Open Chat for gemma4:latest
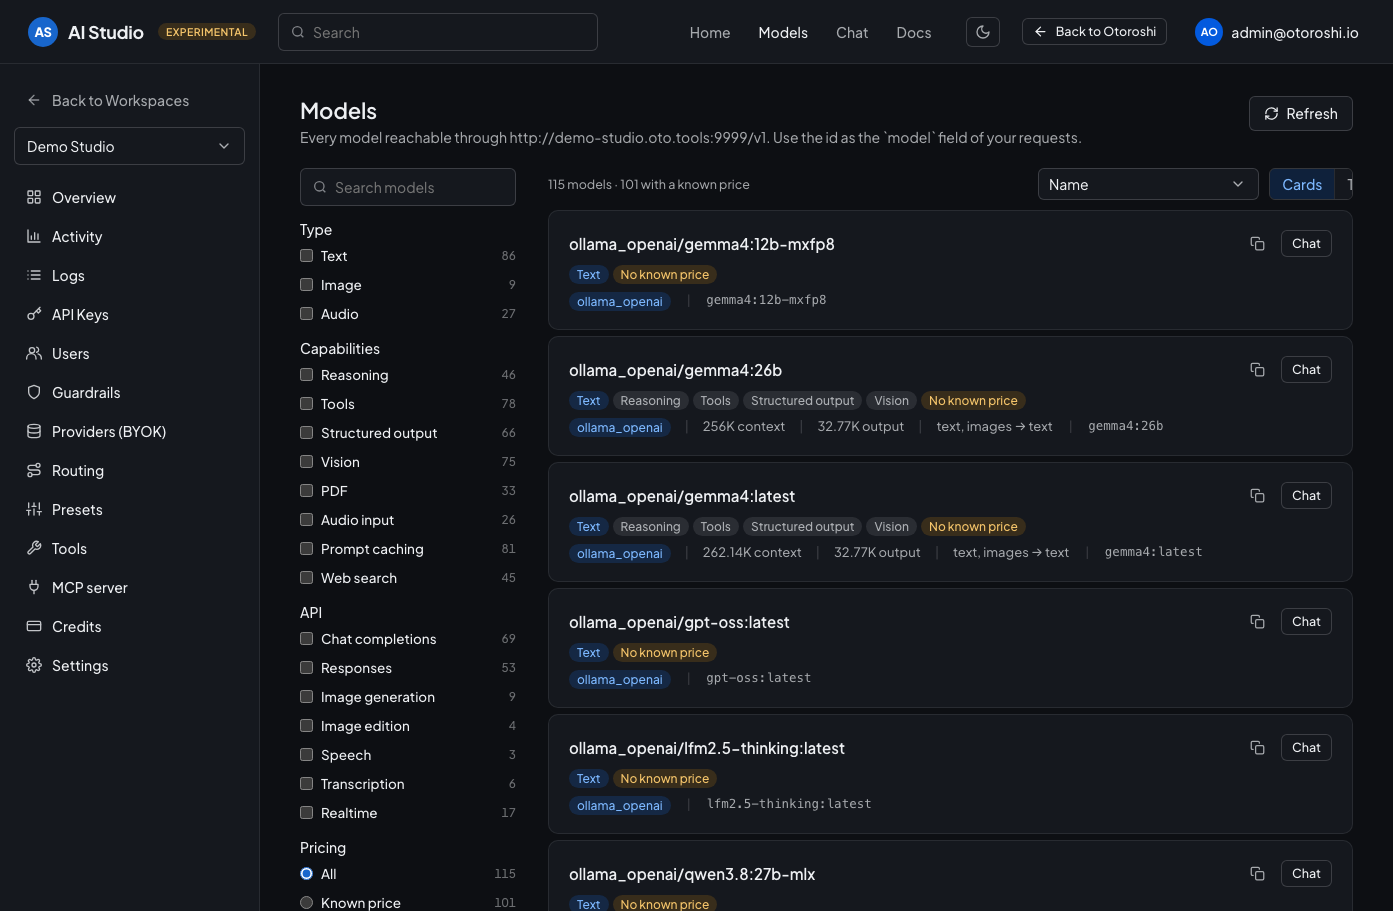Image resolution: width=1393 pixels, height=911 pixels. [1306, 495]
